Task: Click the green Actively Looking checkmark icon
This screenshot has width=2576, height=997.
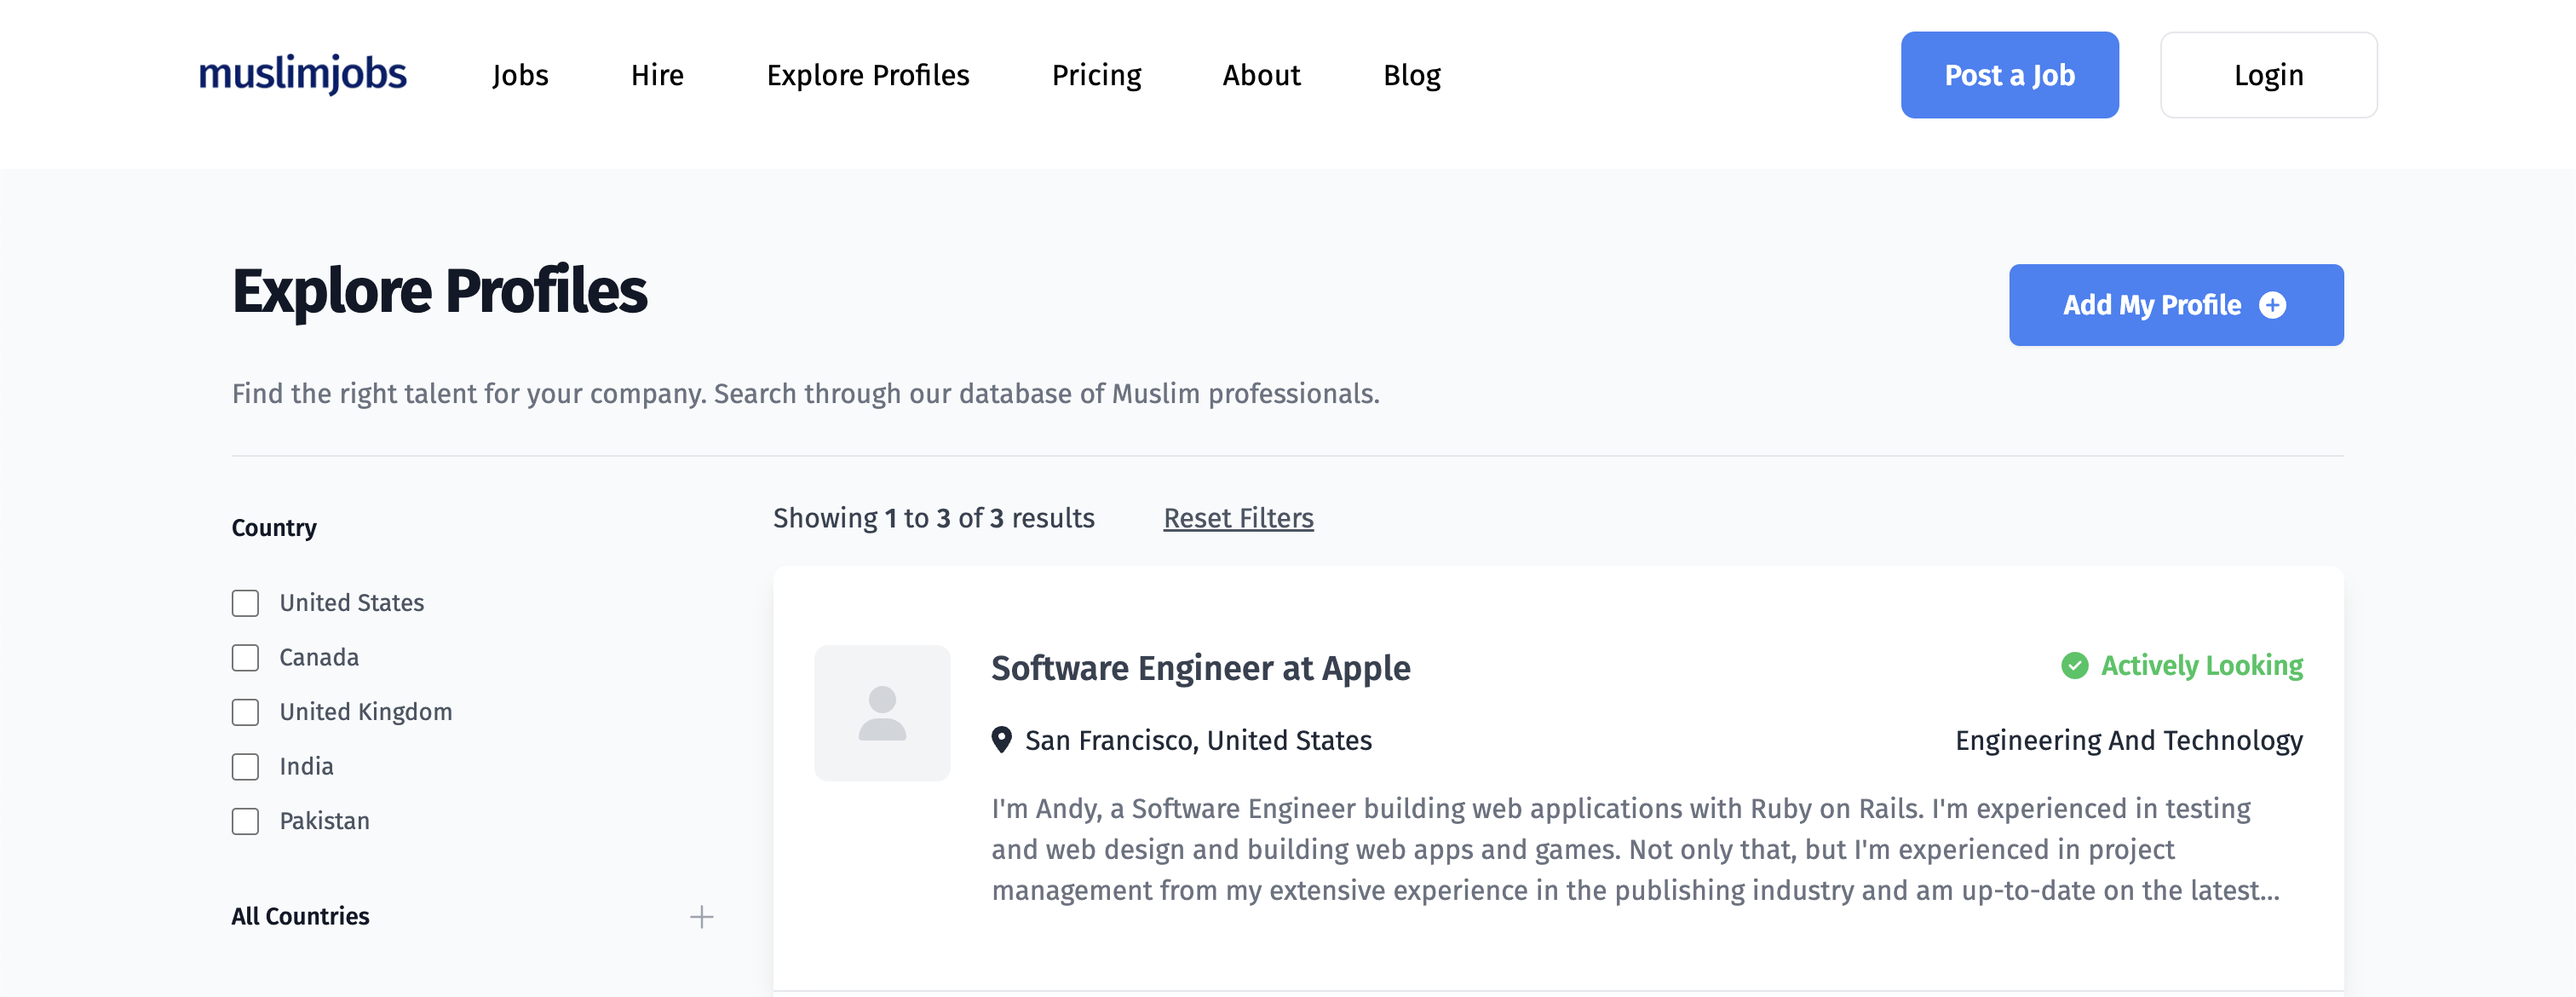Action: tap(2074, 666)
